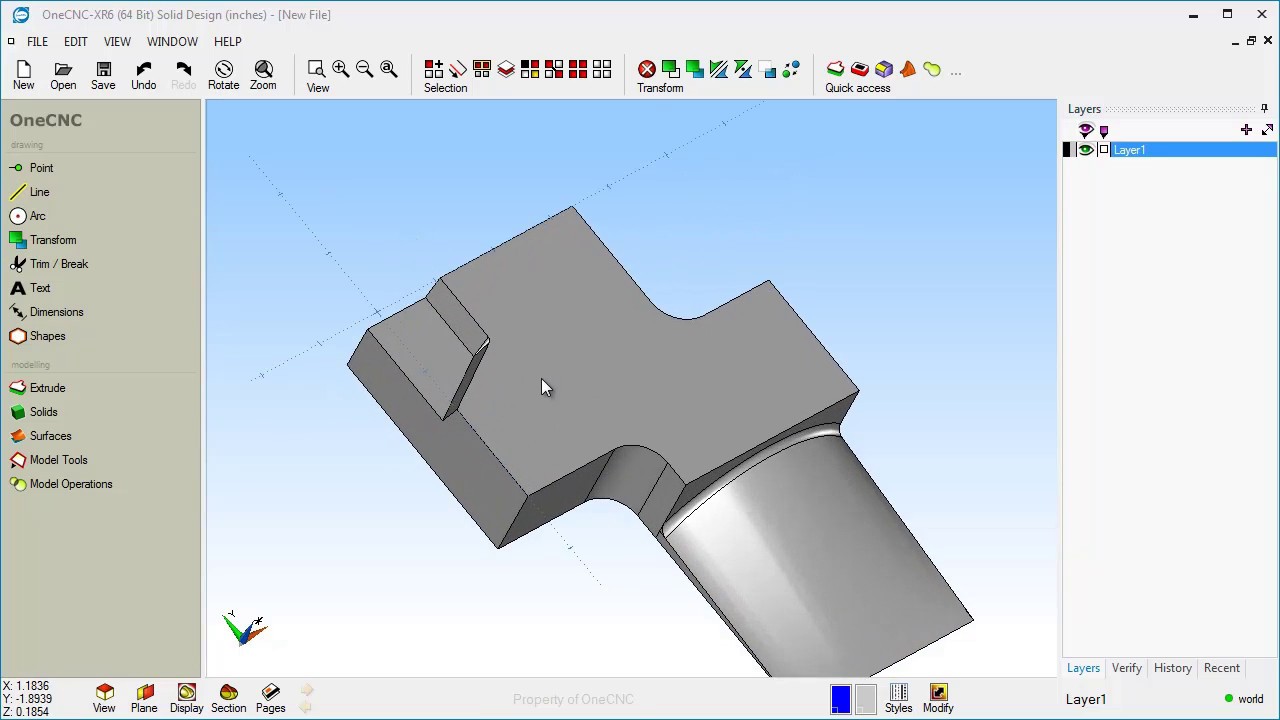Screen dimensions: 1280x720
Task: Click the selection icon with the red pencil
Action: coord(458,69)
